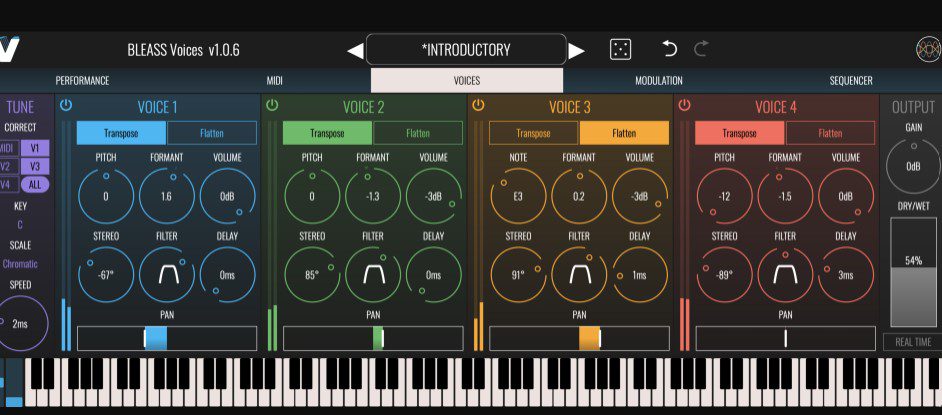Click the Voice 4 PAN slider
The width and height of the screenshot is (942, 415).
[785, 338]
